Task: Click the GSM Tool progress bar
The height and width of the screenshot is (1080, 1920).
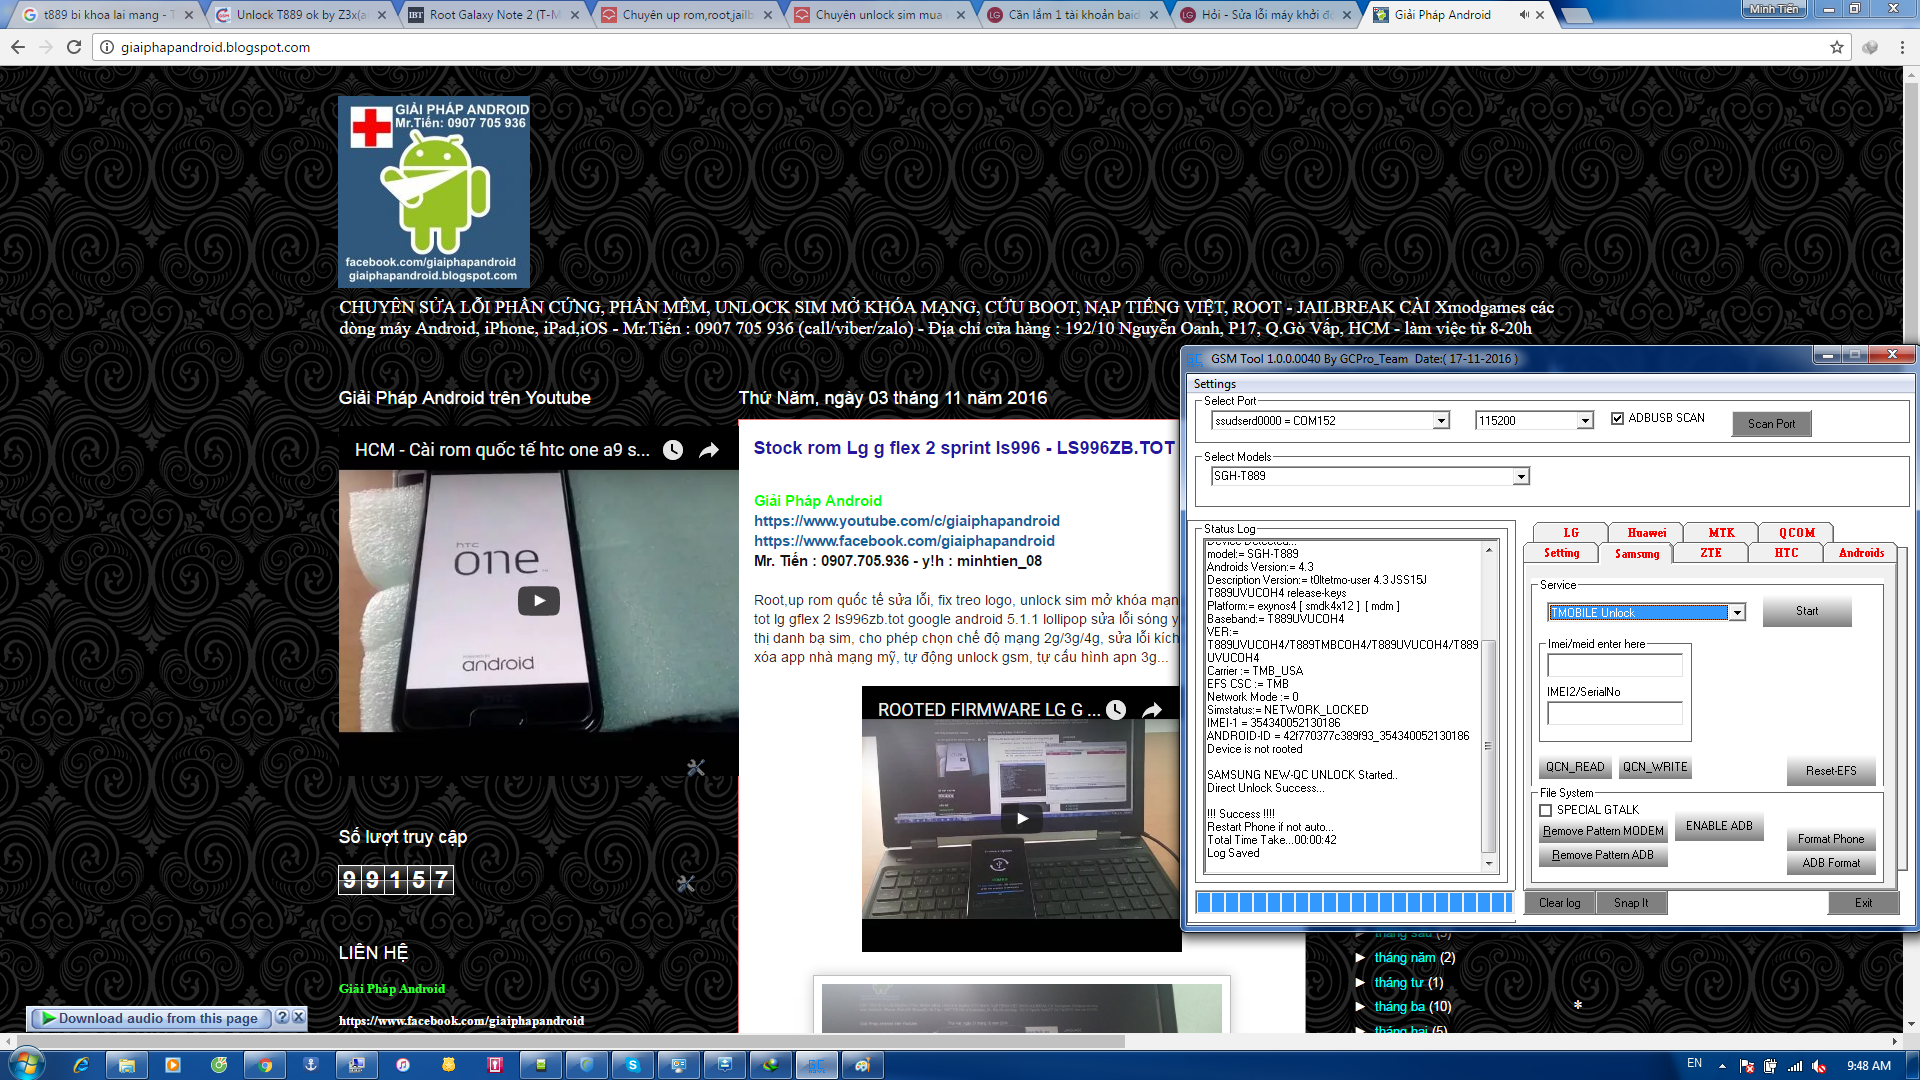Action: (x=1354, y=903)
